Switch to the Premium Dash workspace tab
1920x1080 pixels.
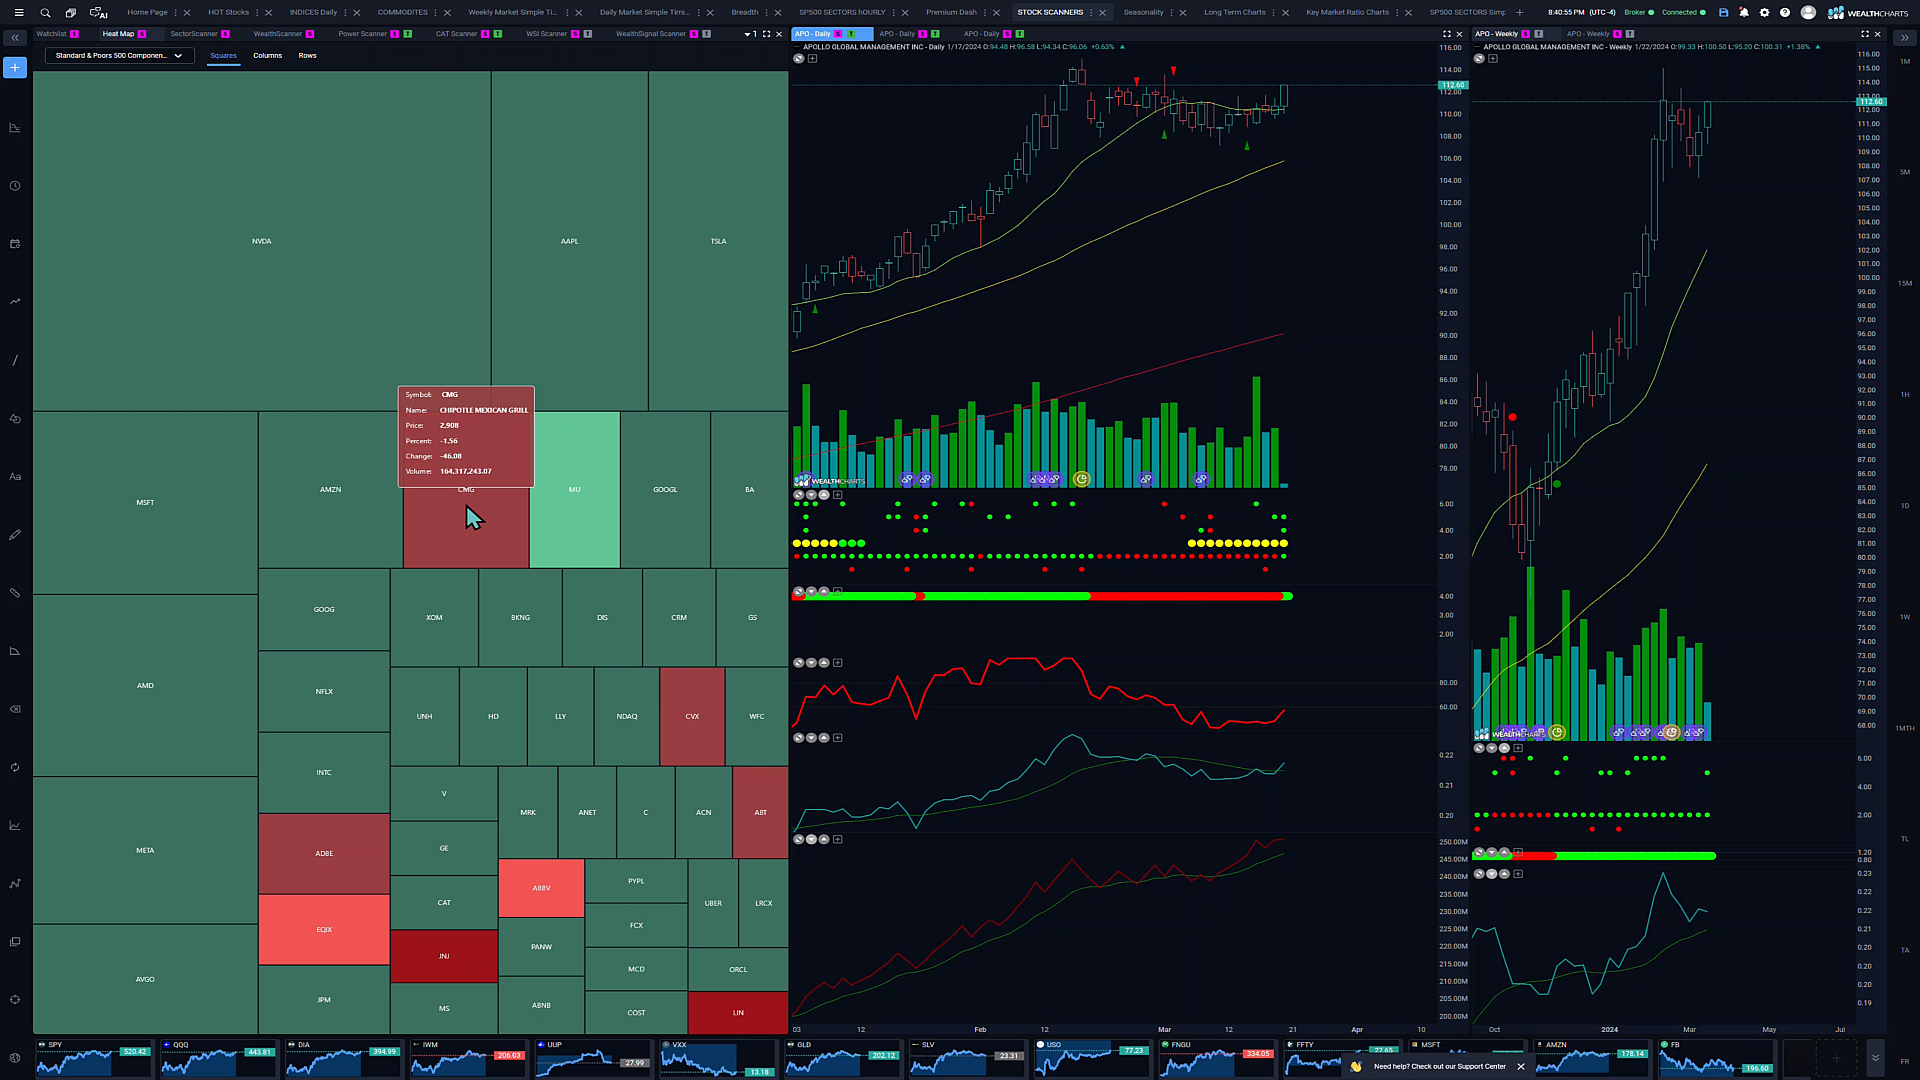tap(951, 13)
